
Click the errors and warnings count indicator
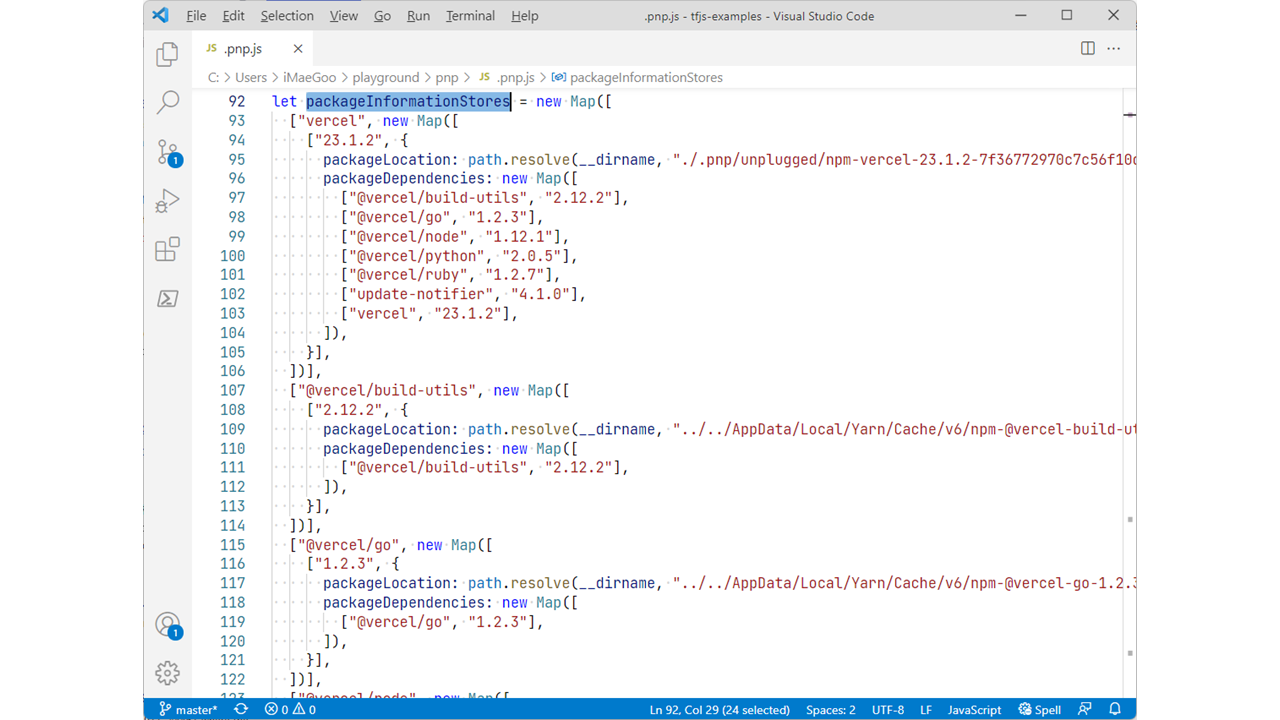[290, 709]
